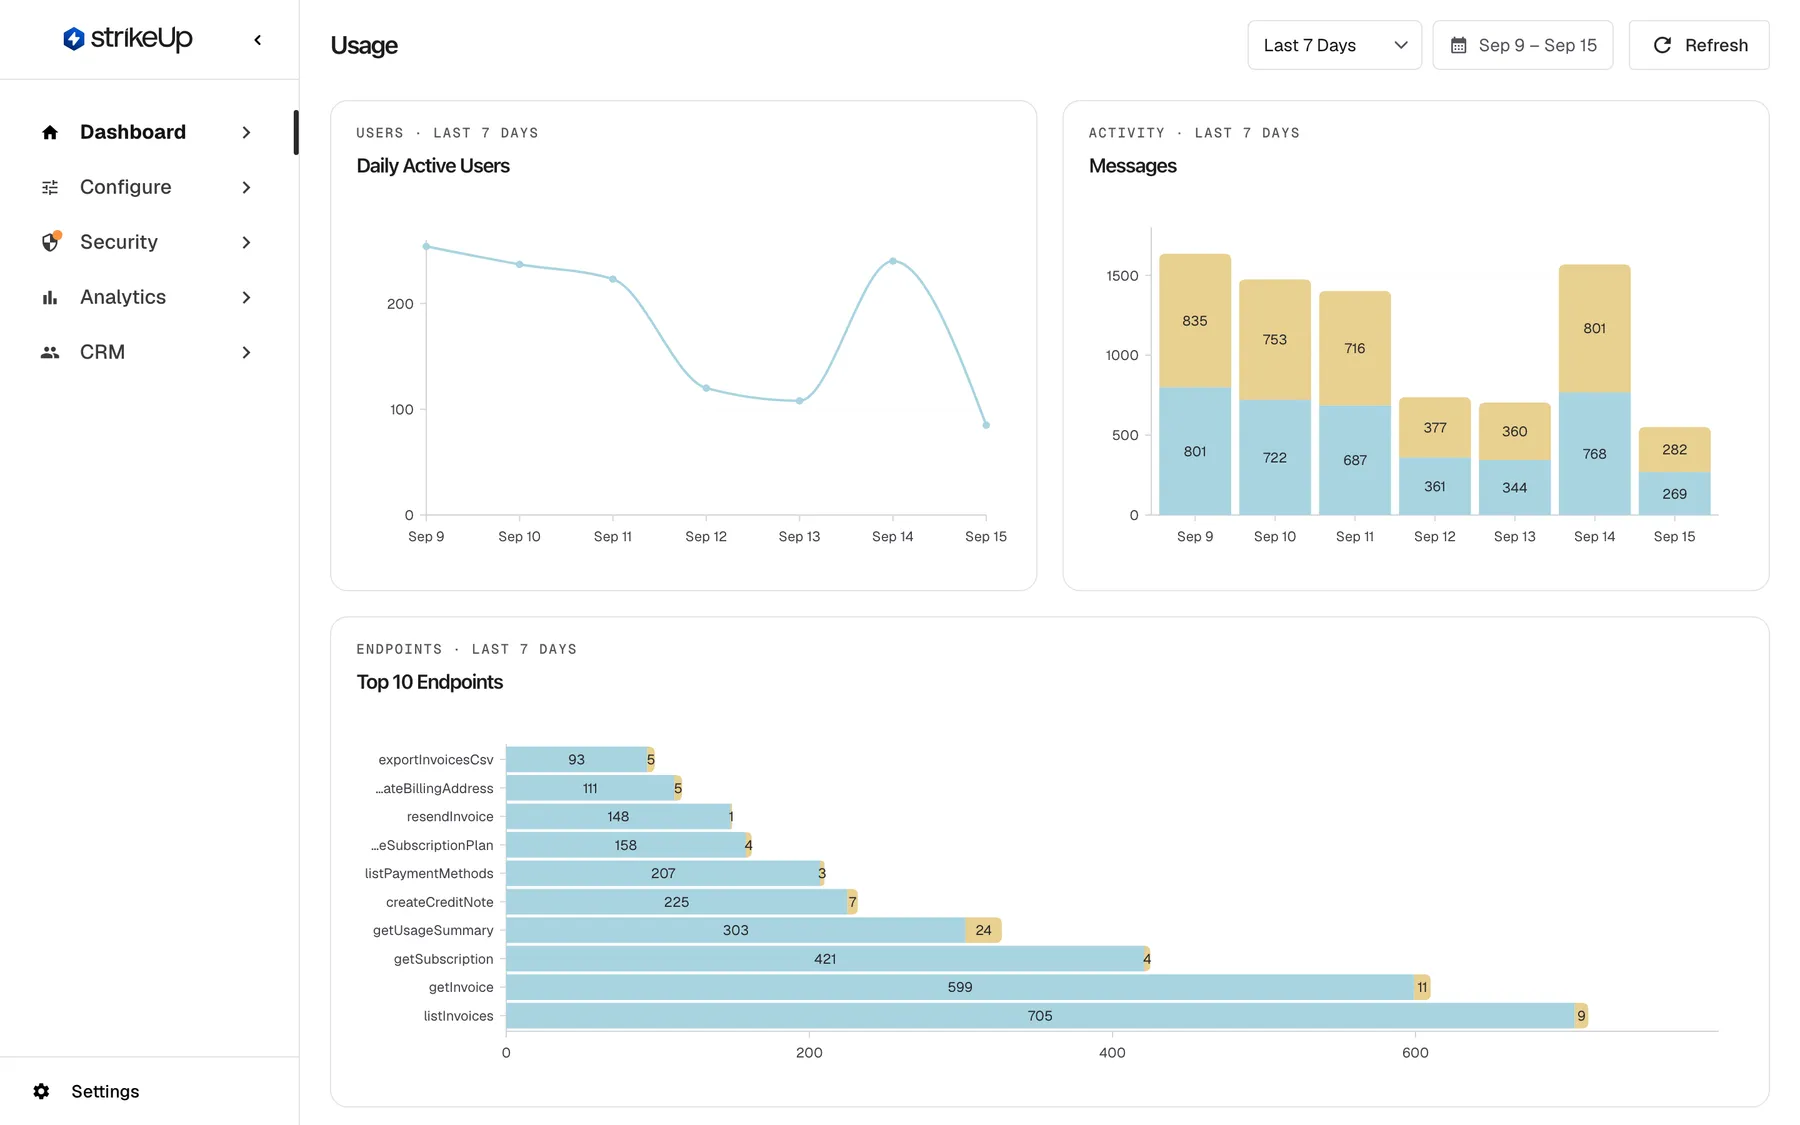Expand the Dashboard menu chevron
Viewport: 1800px width, 1125px height.
pos(246,132)
